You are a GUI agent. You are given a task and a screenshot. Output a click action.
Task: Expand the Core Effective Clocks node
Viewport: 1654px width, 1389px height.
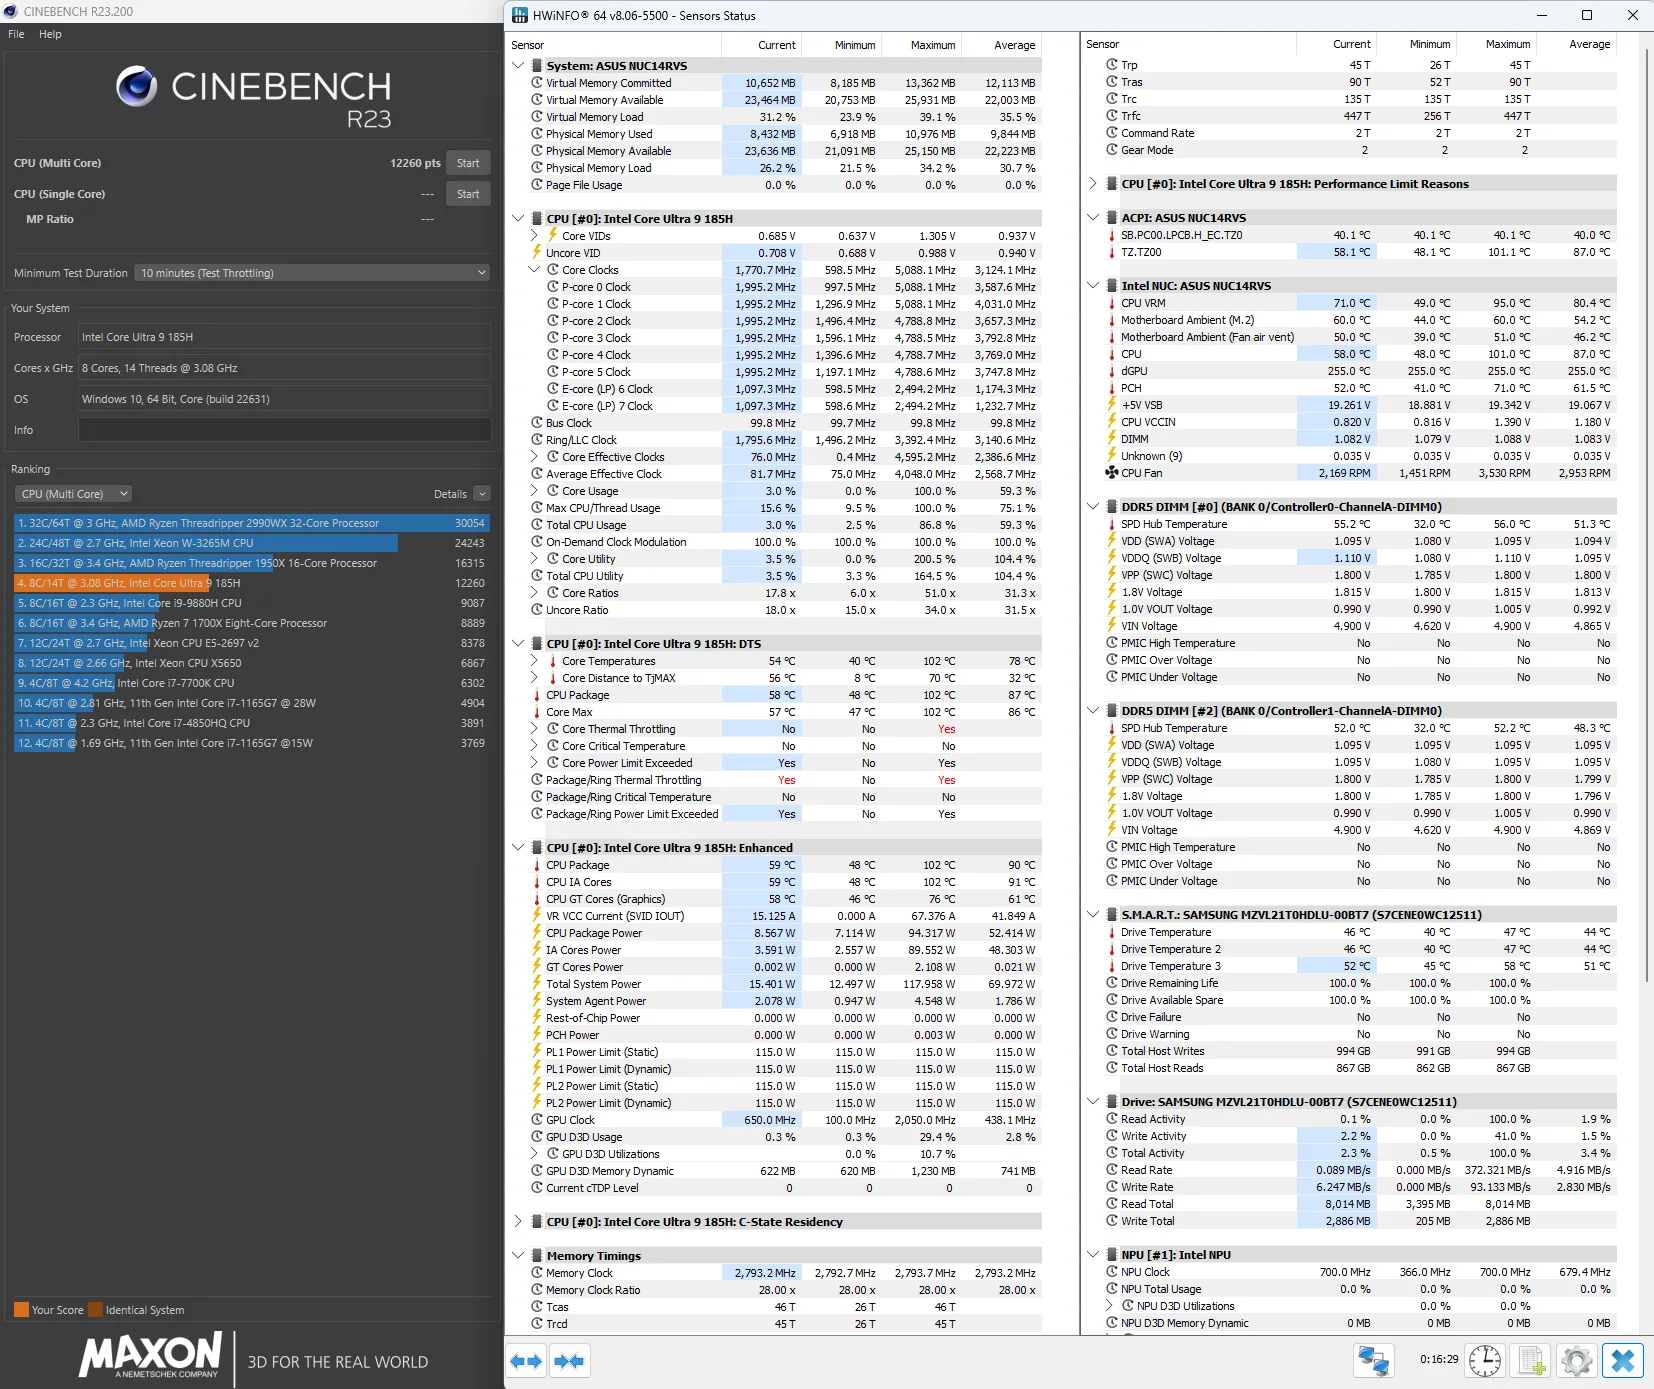point(534,457)
